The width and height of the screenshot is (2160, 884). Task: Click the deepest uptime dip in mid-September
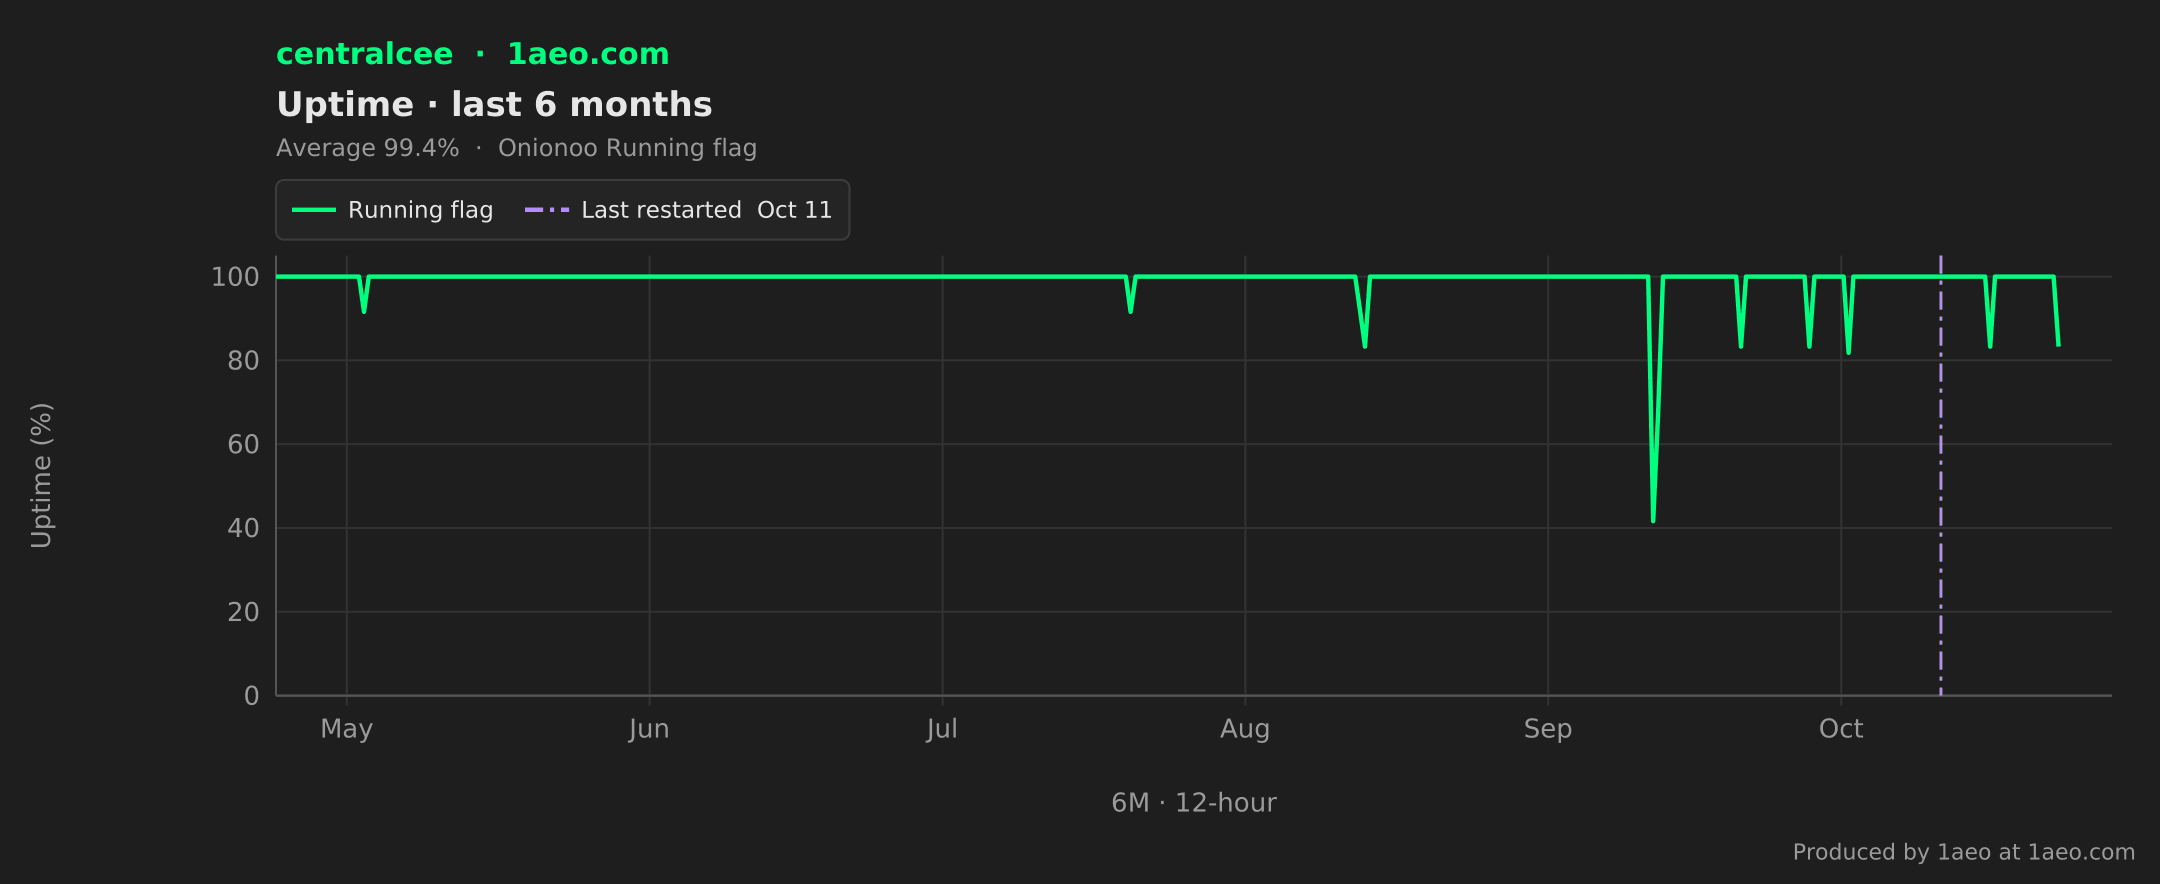[1653, 519]
